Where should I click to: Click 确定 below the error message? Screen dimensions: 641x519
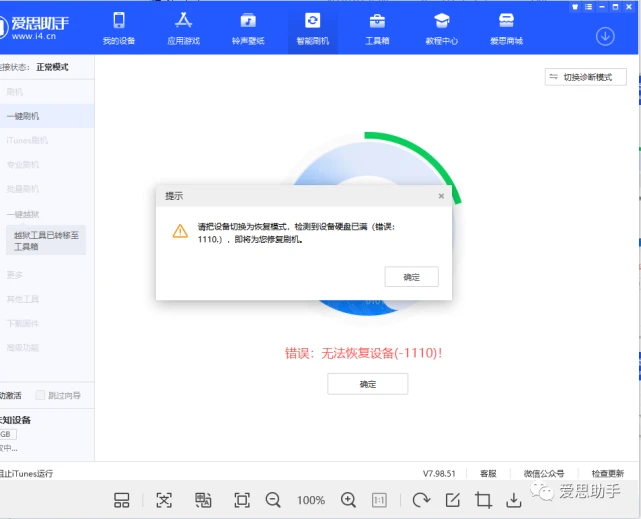click(368, 384)
